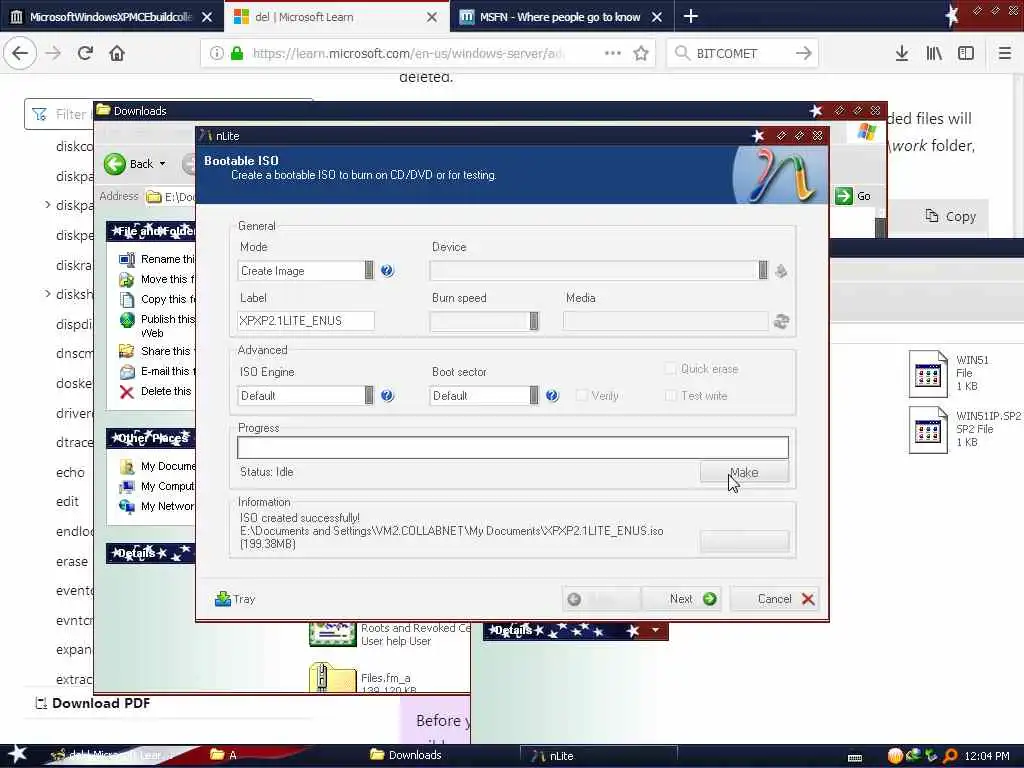The image size is (1024, 768).
Task: Click the Media field in nLite
Action: [x=665, y=321]
